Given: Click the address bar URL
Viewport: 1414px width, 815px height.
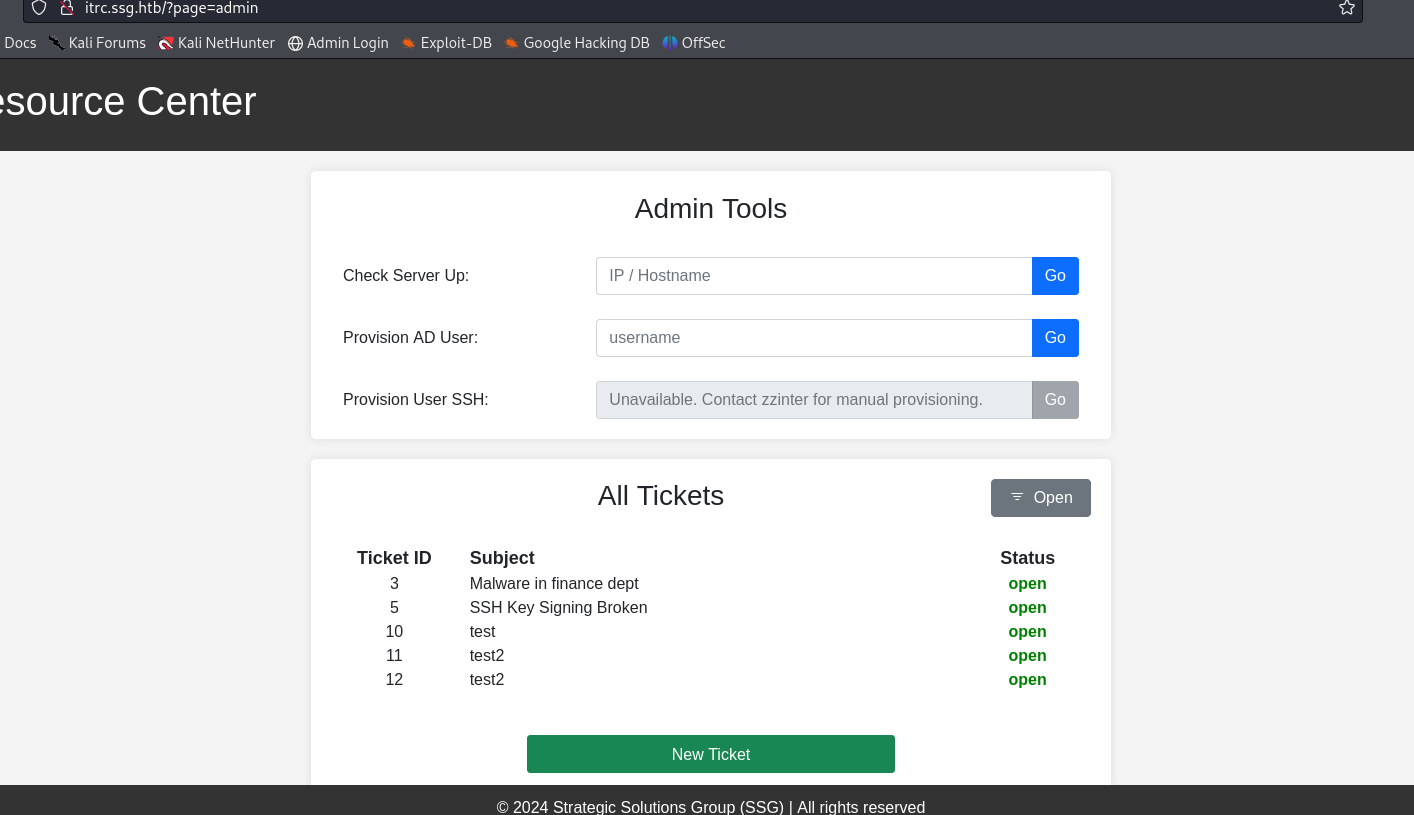Looking at the screenshot, I should (171, 8).
